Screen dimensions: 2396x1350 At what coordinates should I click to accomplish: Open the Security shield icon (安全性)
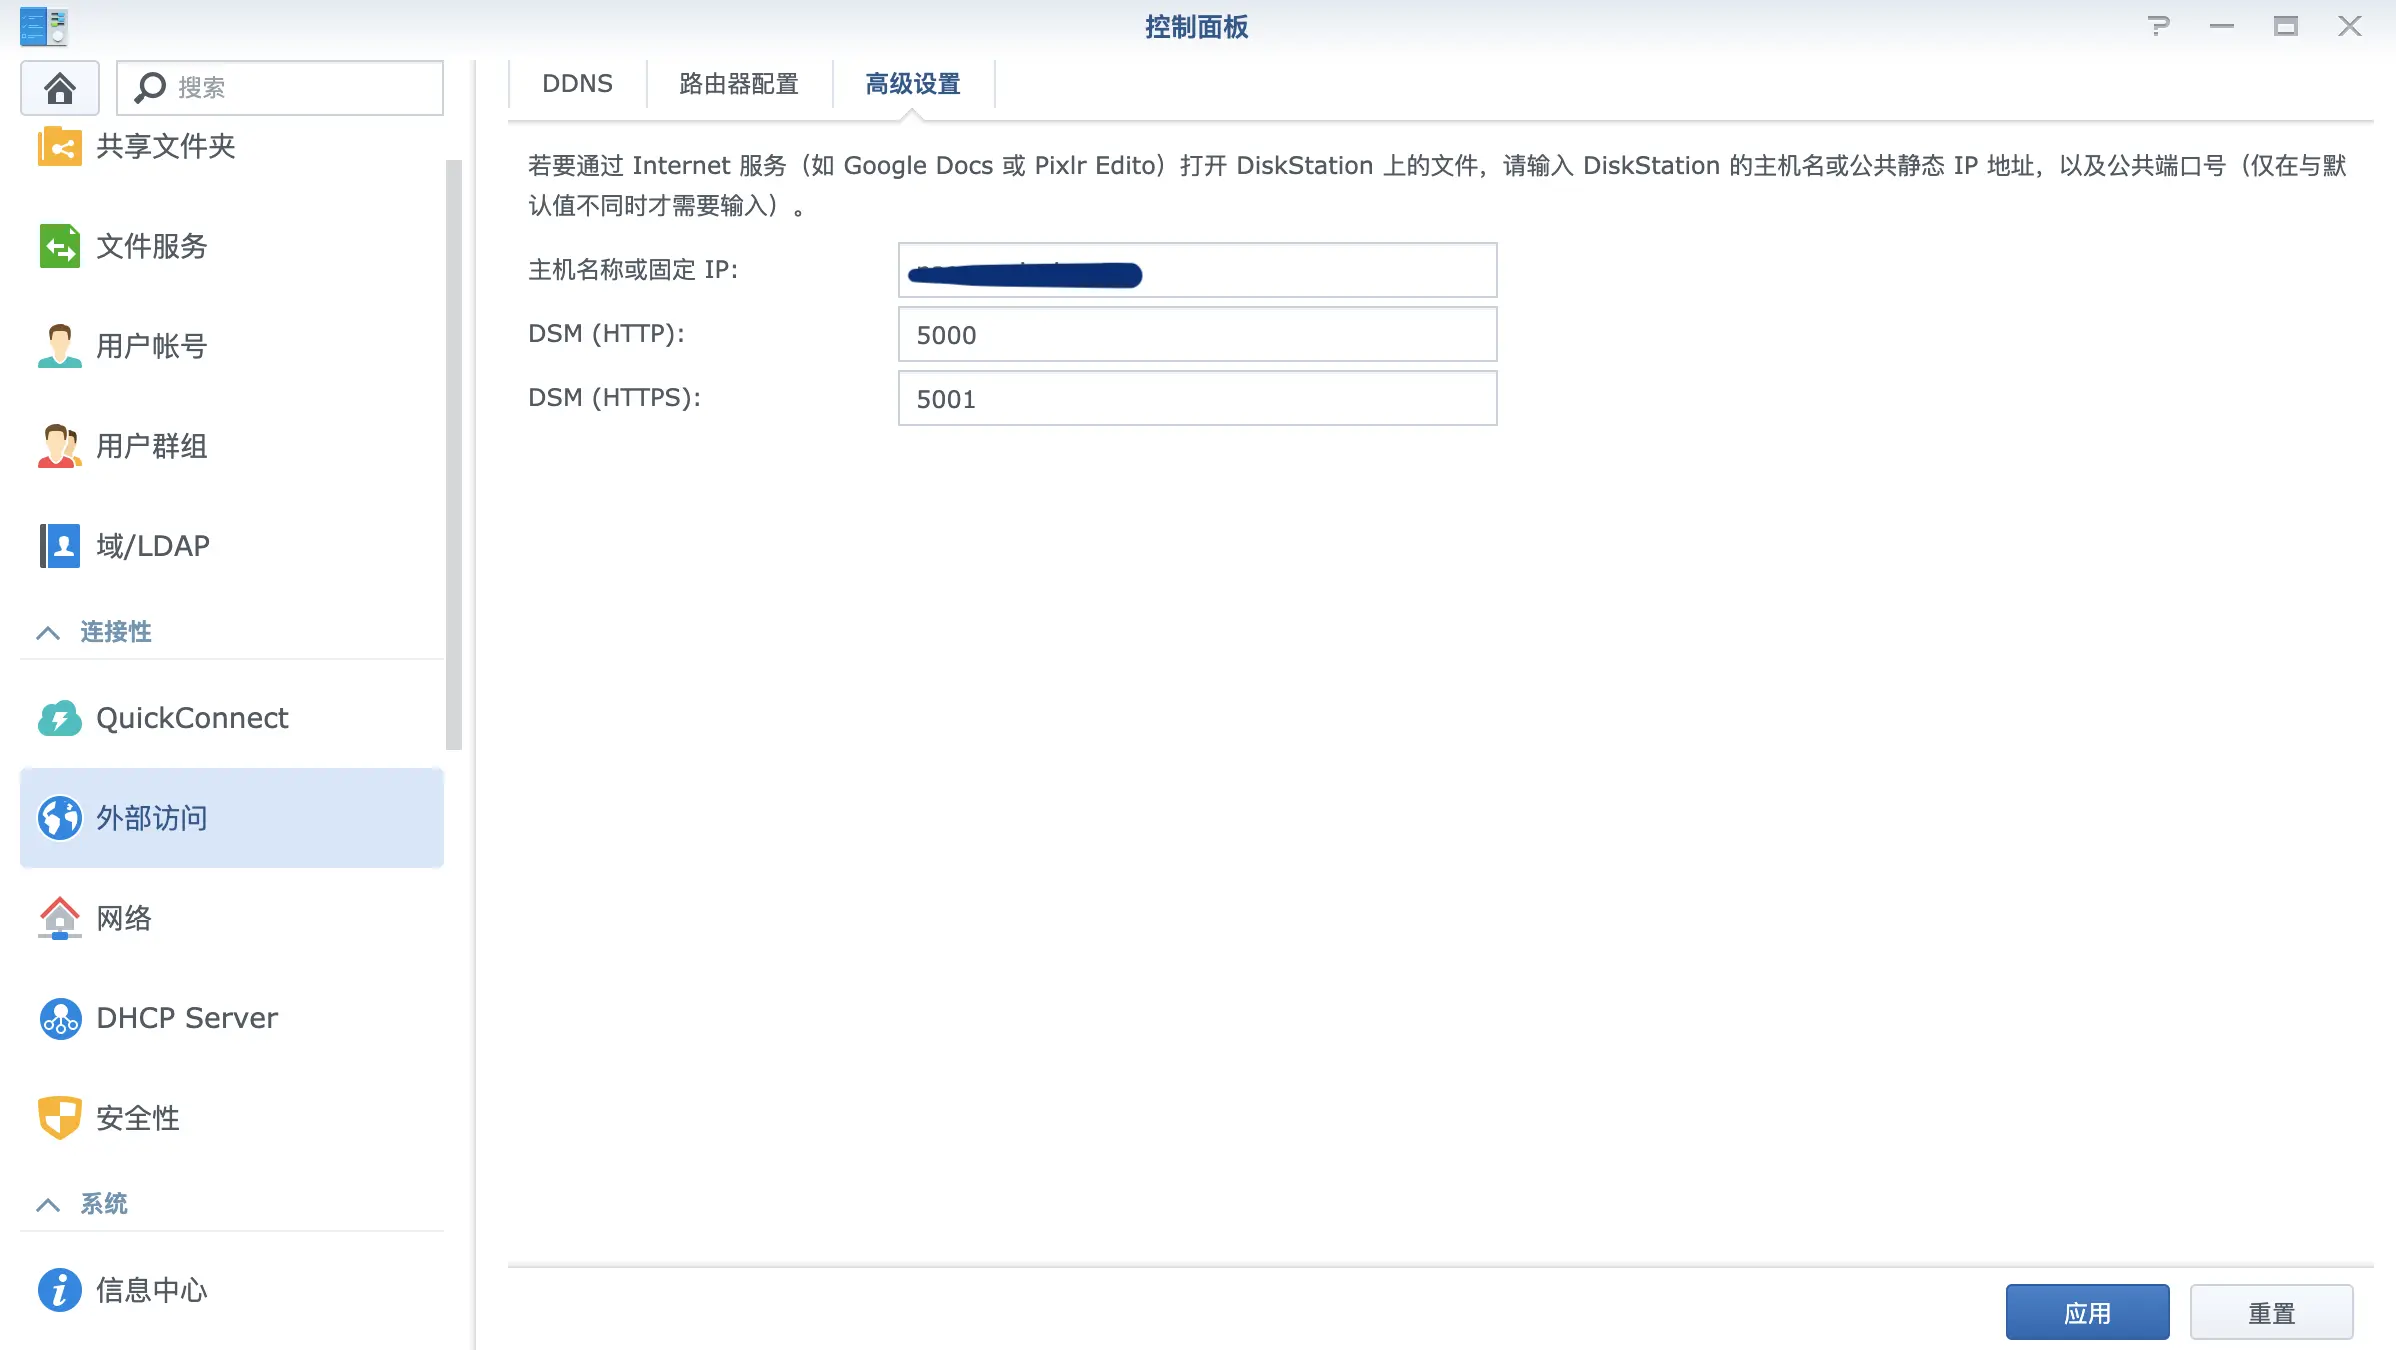coord(60,1118)
